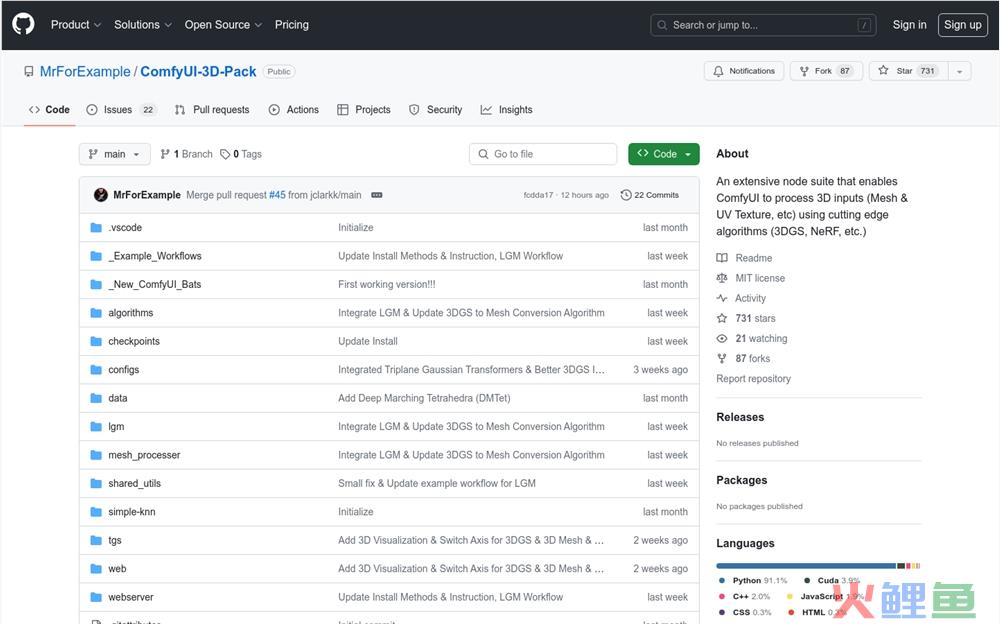Screen dimensions: 1000x624
Task: Click the fcdda17 commit hash
Action: [538, 195]
